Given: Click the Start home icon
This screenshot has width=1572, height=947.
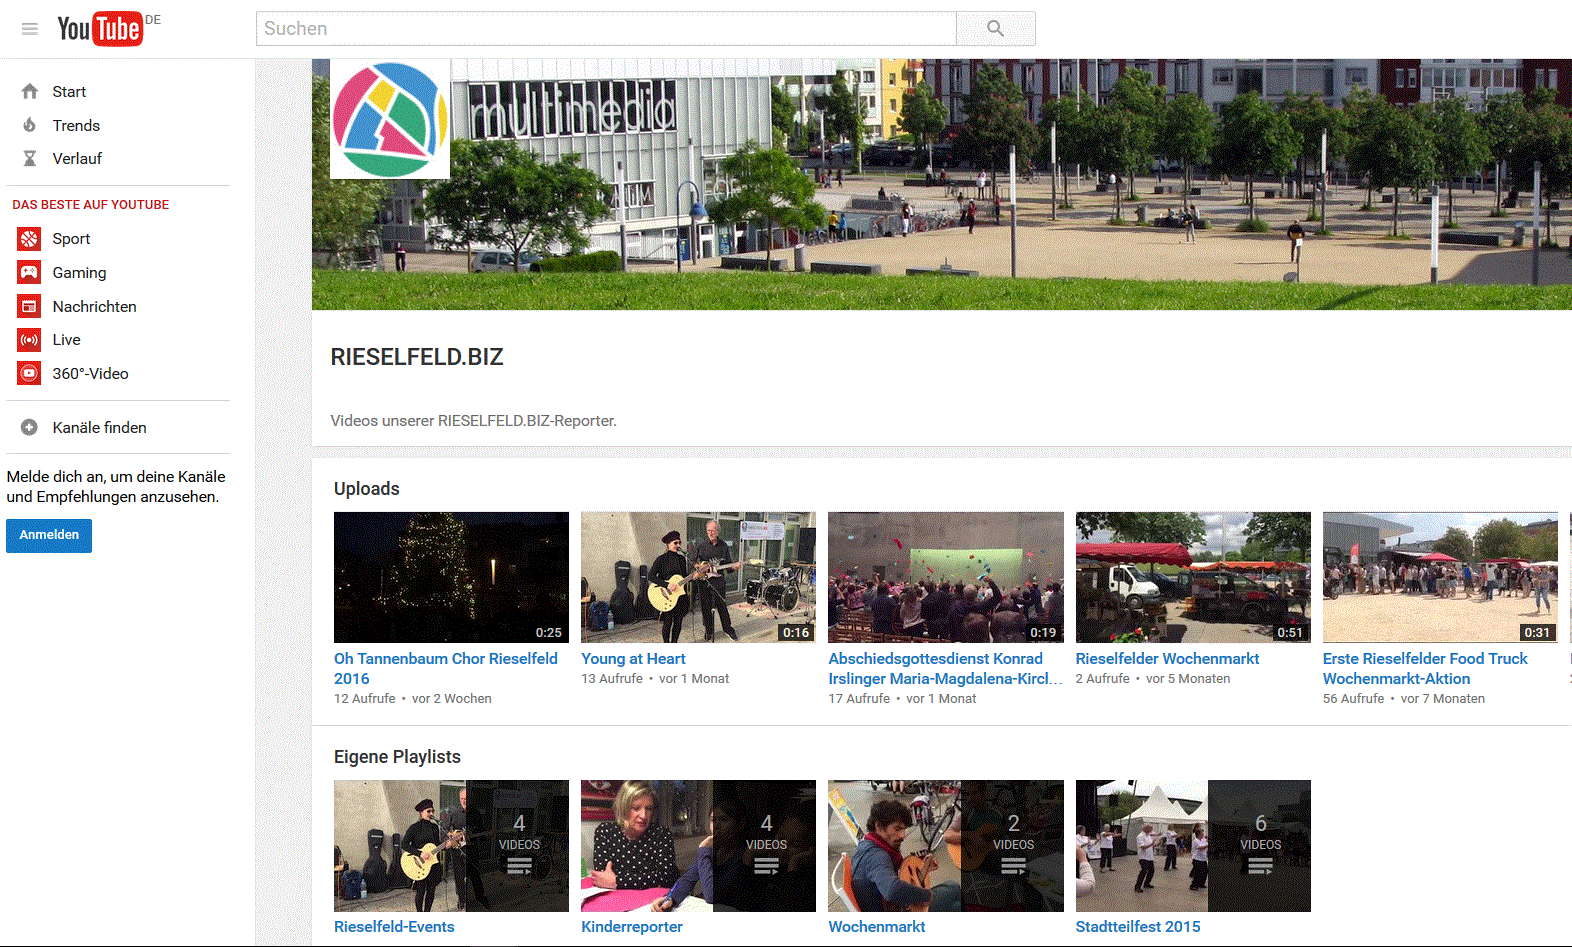Looking at the screenshot, I should coord(30,91).
